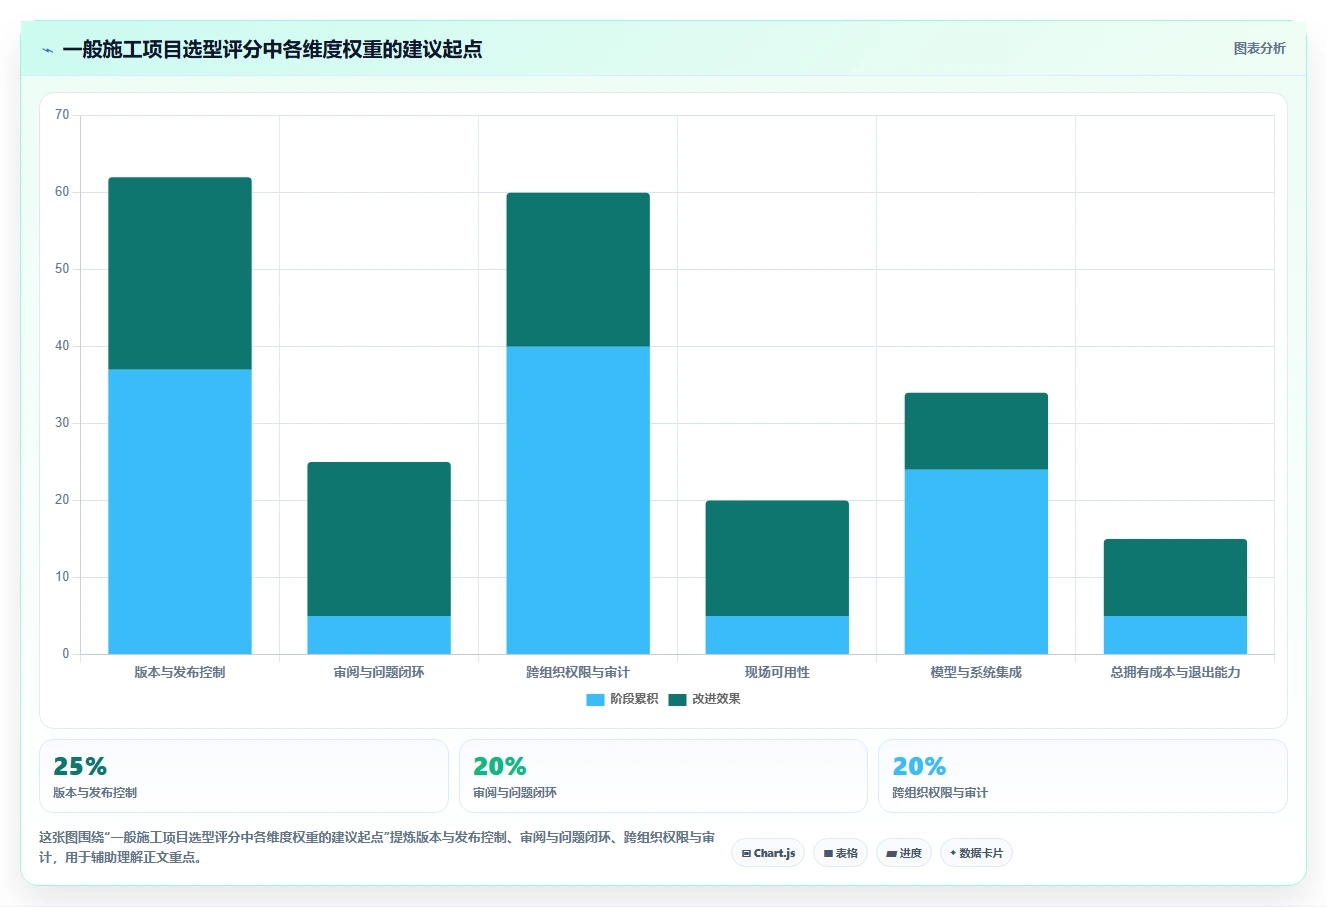Click the chart title 一般施工项目选型评分中各维度权重的建议起点
The width and height of the screenshot is (1327, 907).
coord(272,49)
